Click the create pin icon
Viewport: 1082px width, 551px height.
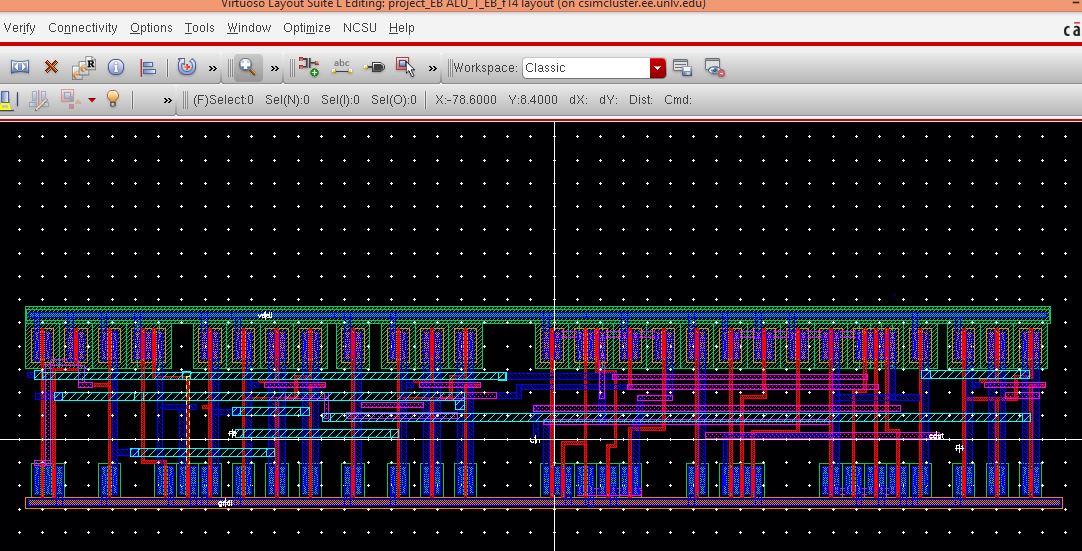[x=374, y=68]
